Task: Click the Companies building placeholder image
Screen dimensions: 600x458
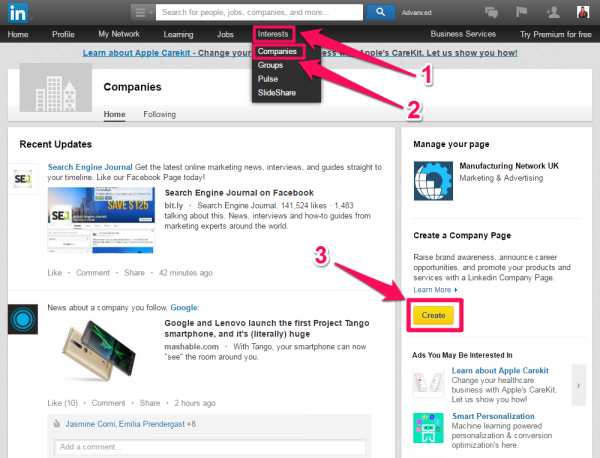Action: tap(55, 88)
